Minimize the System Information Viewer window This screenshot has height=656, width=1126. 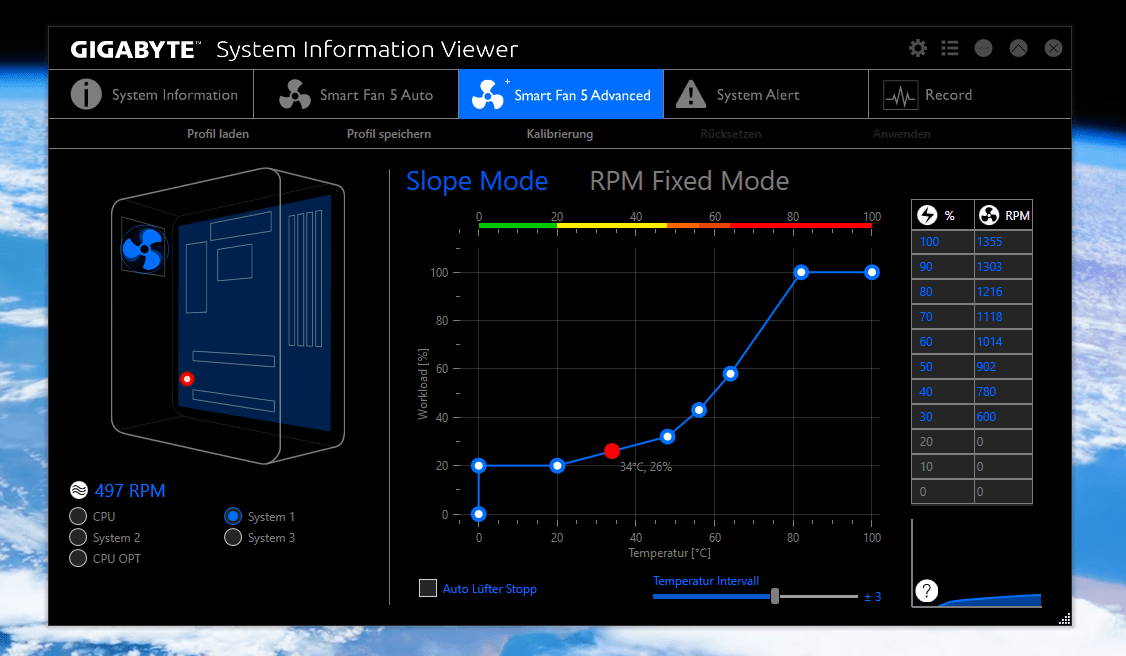click(x=983, y=48)
